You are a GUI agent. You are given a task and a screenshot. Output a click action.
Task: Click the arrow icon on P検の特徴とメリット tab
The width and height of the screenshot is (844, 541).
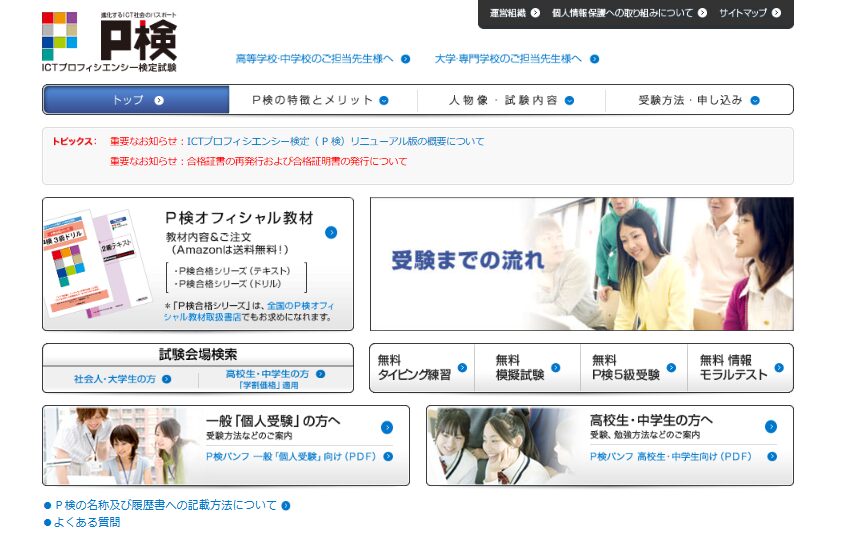tap(384, 100)
